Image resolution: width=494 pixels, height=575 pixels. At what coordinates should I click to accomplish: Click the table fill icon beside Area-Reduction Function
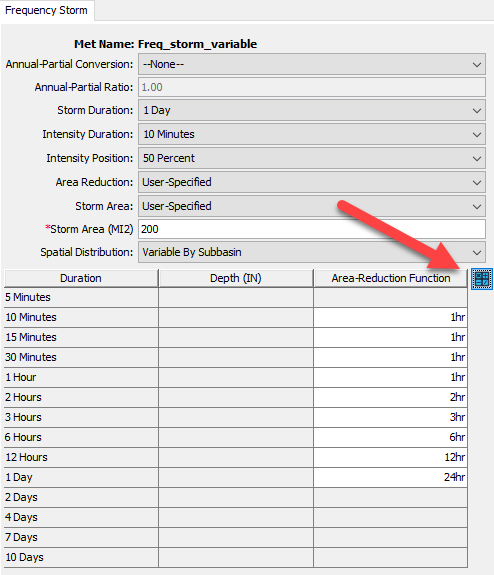point(482,279)
